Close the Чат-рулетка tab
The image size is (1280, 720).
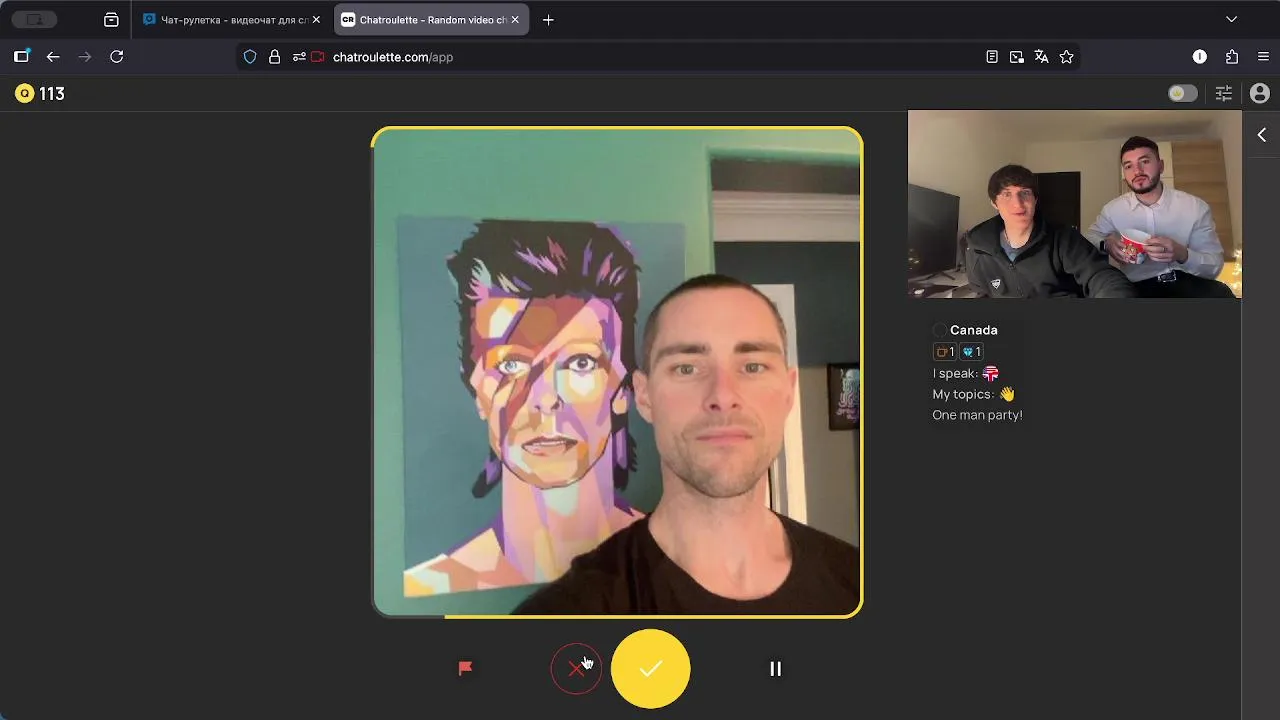tap(316, 20)
